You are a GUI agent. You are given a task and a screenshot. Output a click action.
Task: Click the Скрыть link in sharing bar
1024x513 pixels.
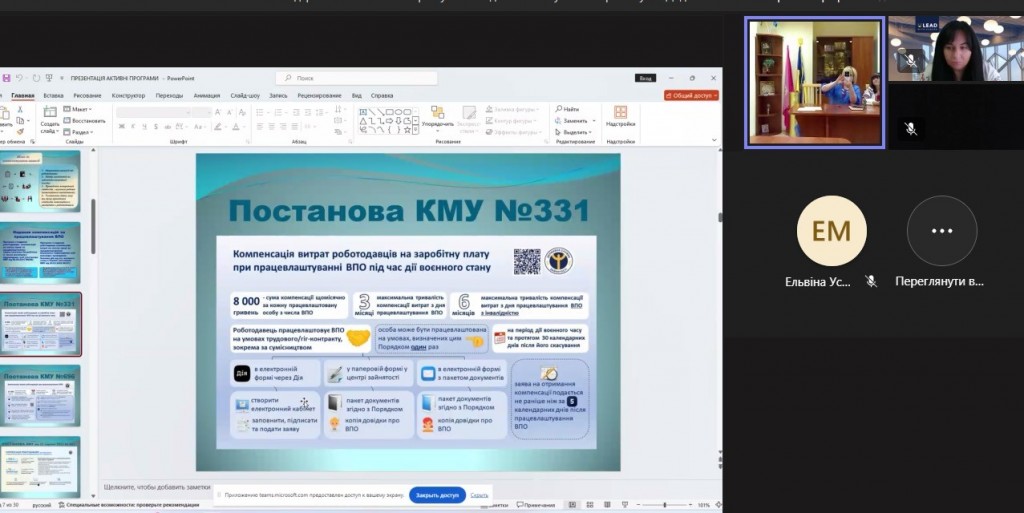pyautogui.click(x=479, y=494)
